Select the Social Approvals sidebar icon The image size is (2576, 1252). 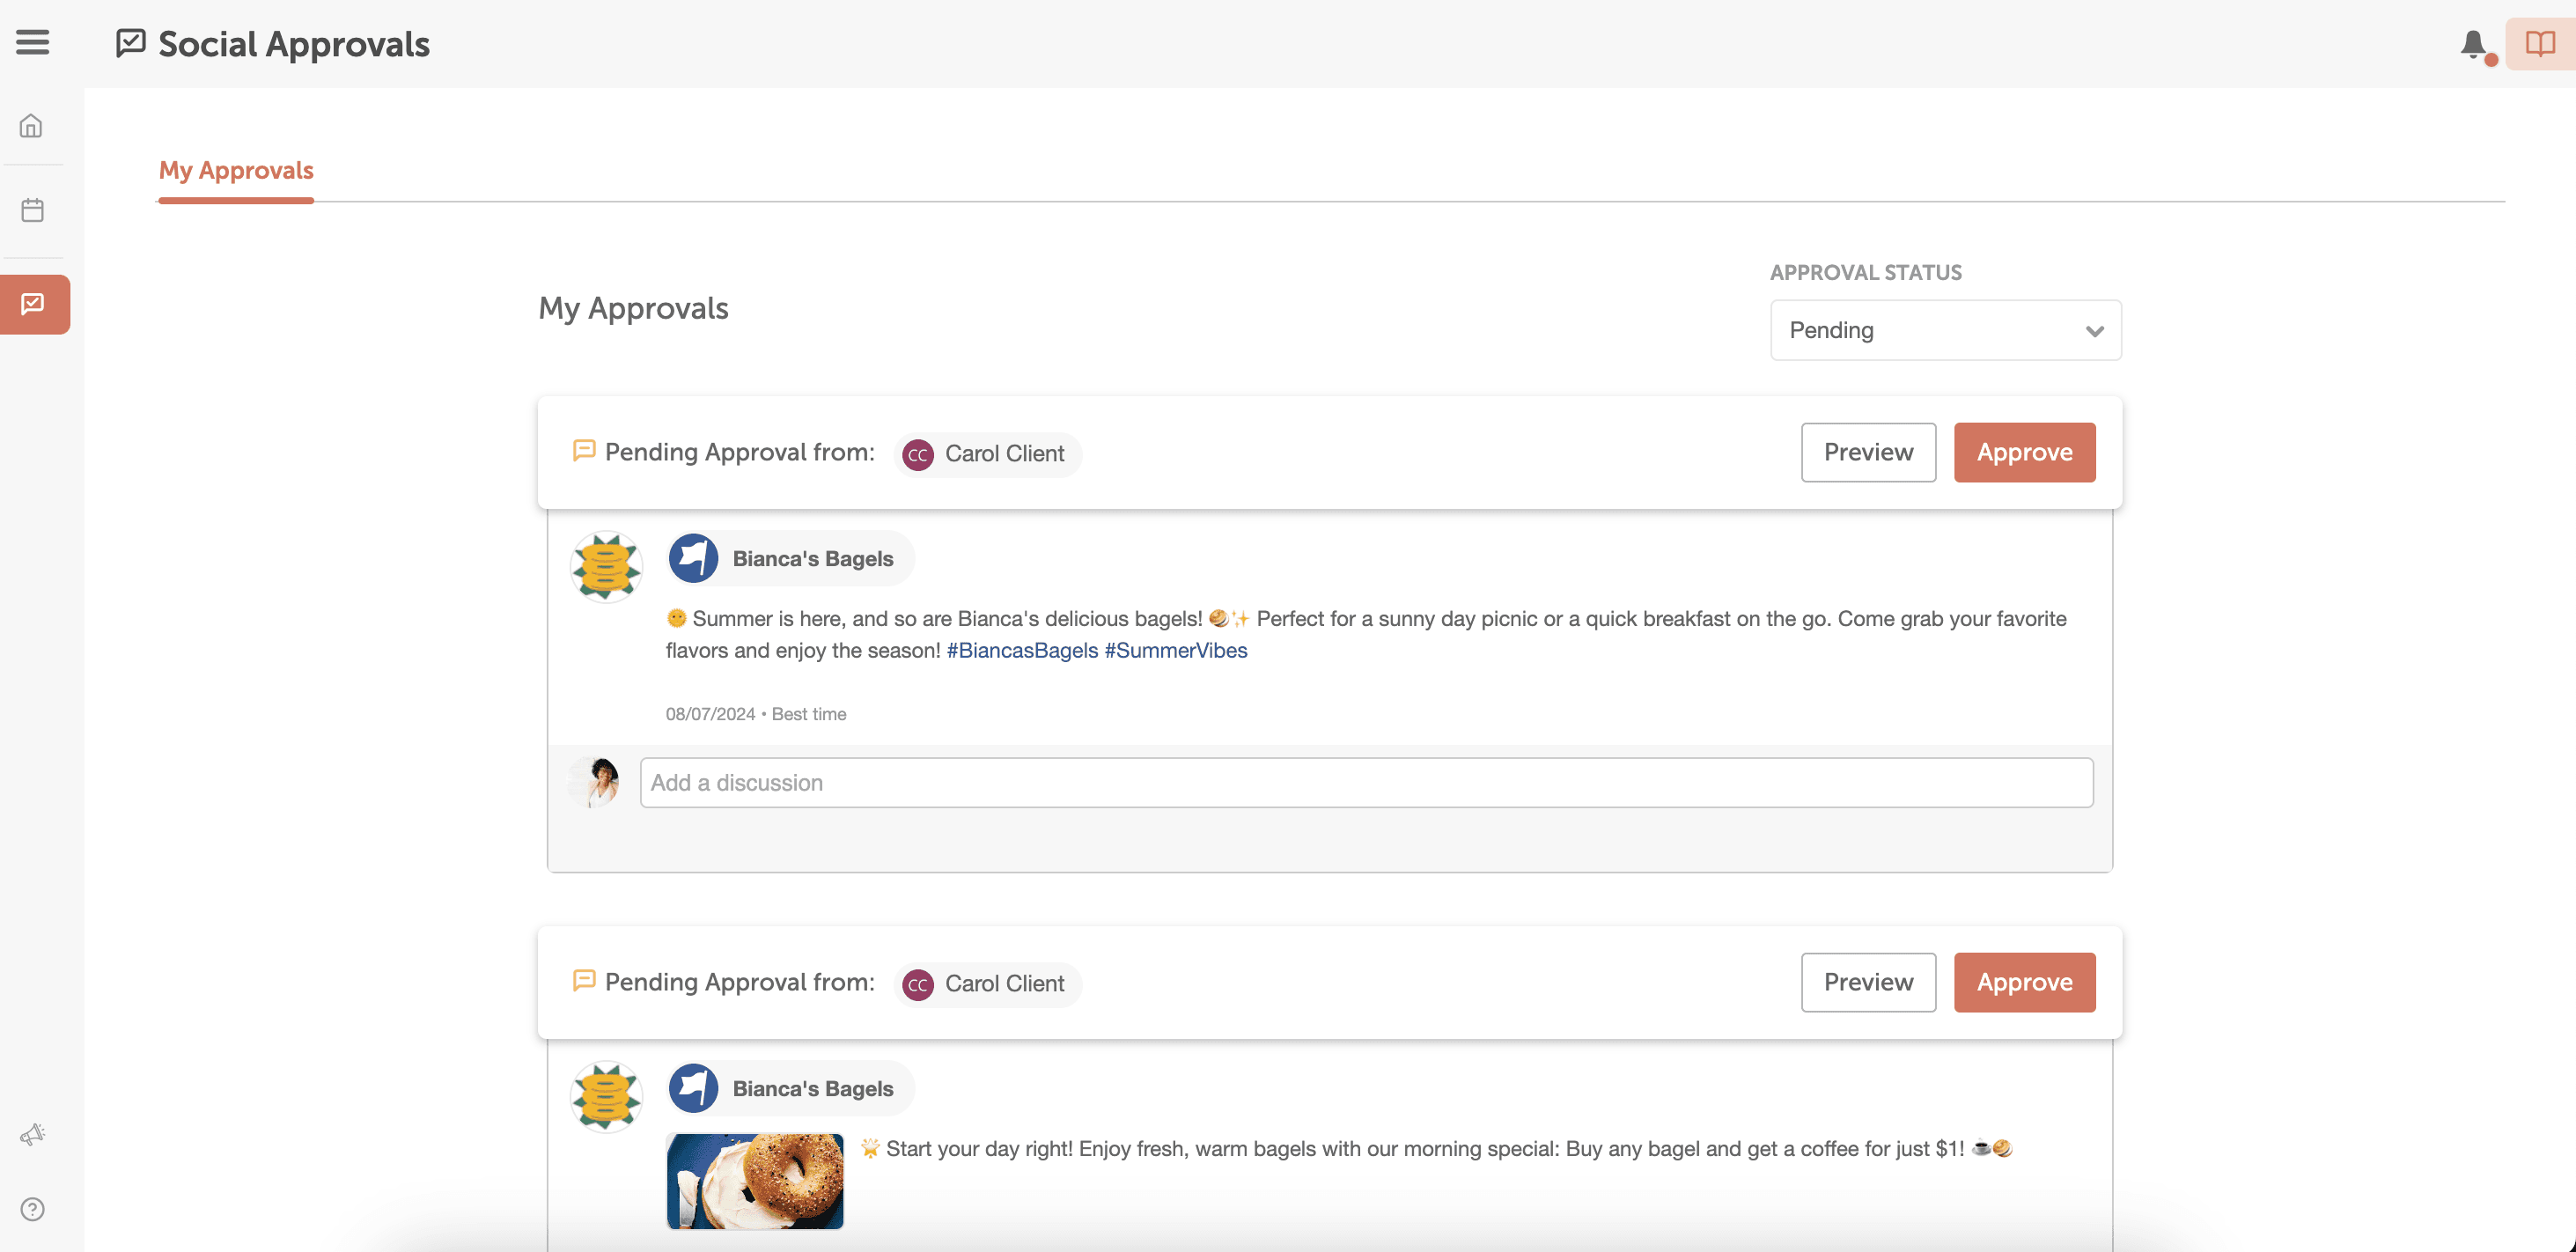tap(34, 304)
